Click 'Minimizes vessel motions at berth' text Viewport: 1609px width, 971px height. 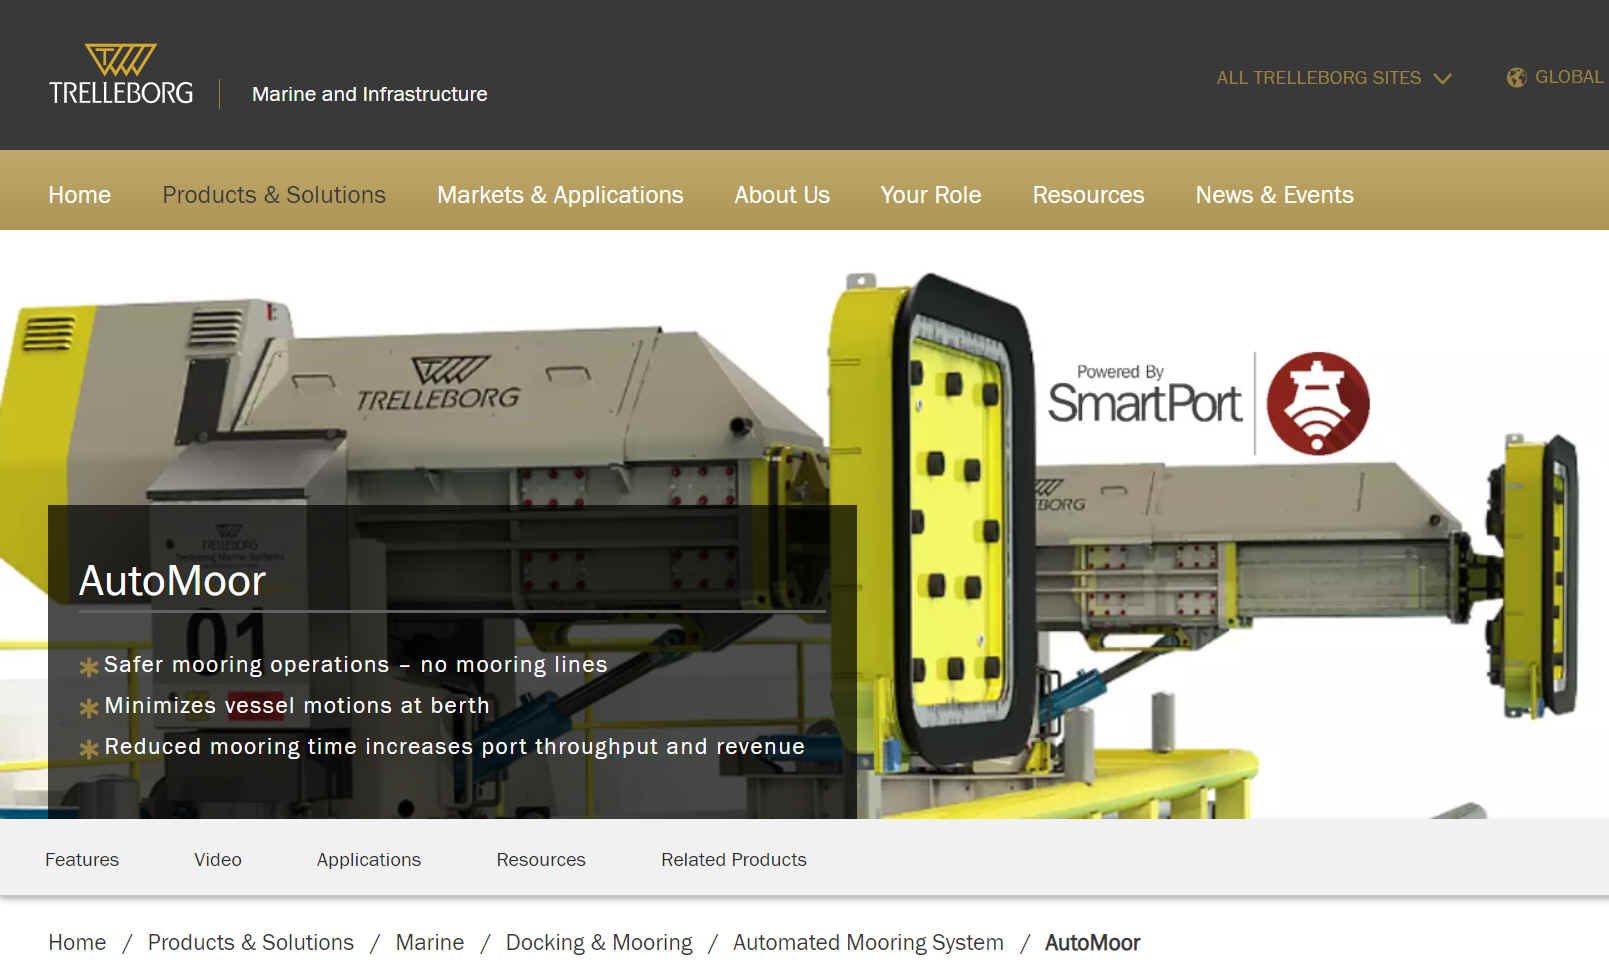[297, 706]
